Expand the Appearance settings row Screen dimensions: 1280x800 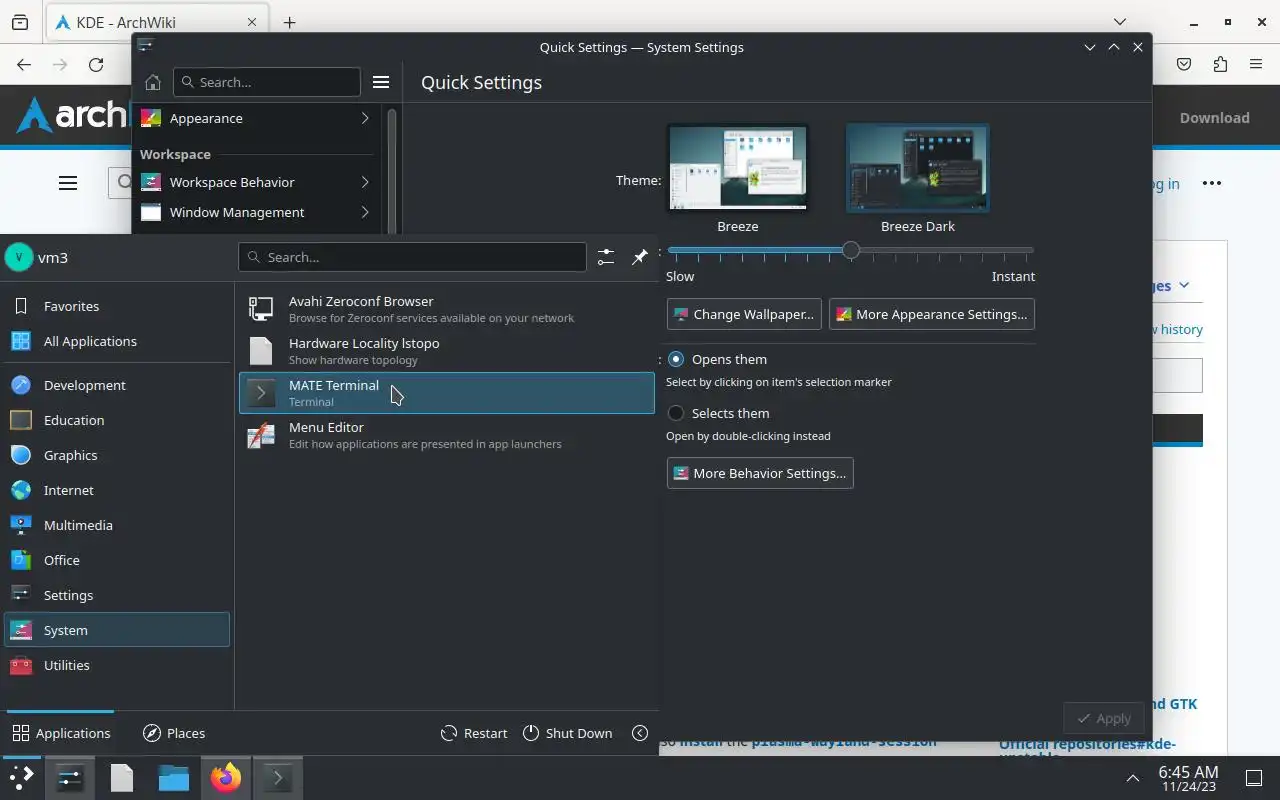[x=256, y=118]
